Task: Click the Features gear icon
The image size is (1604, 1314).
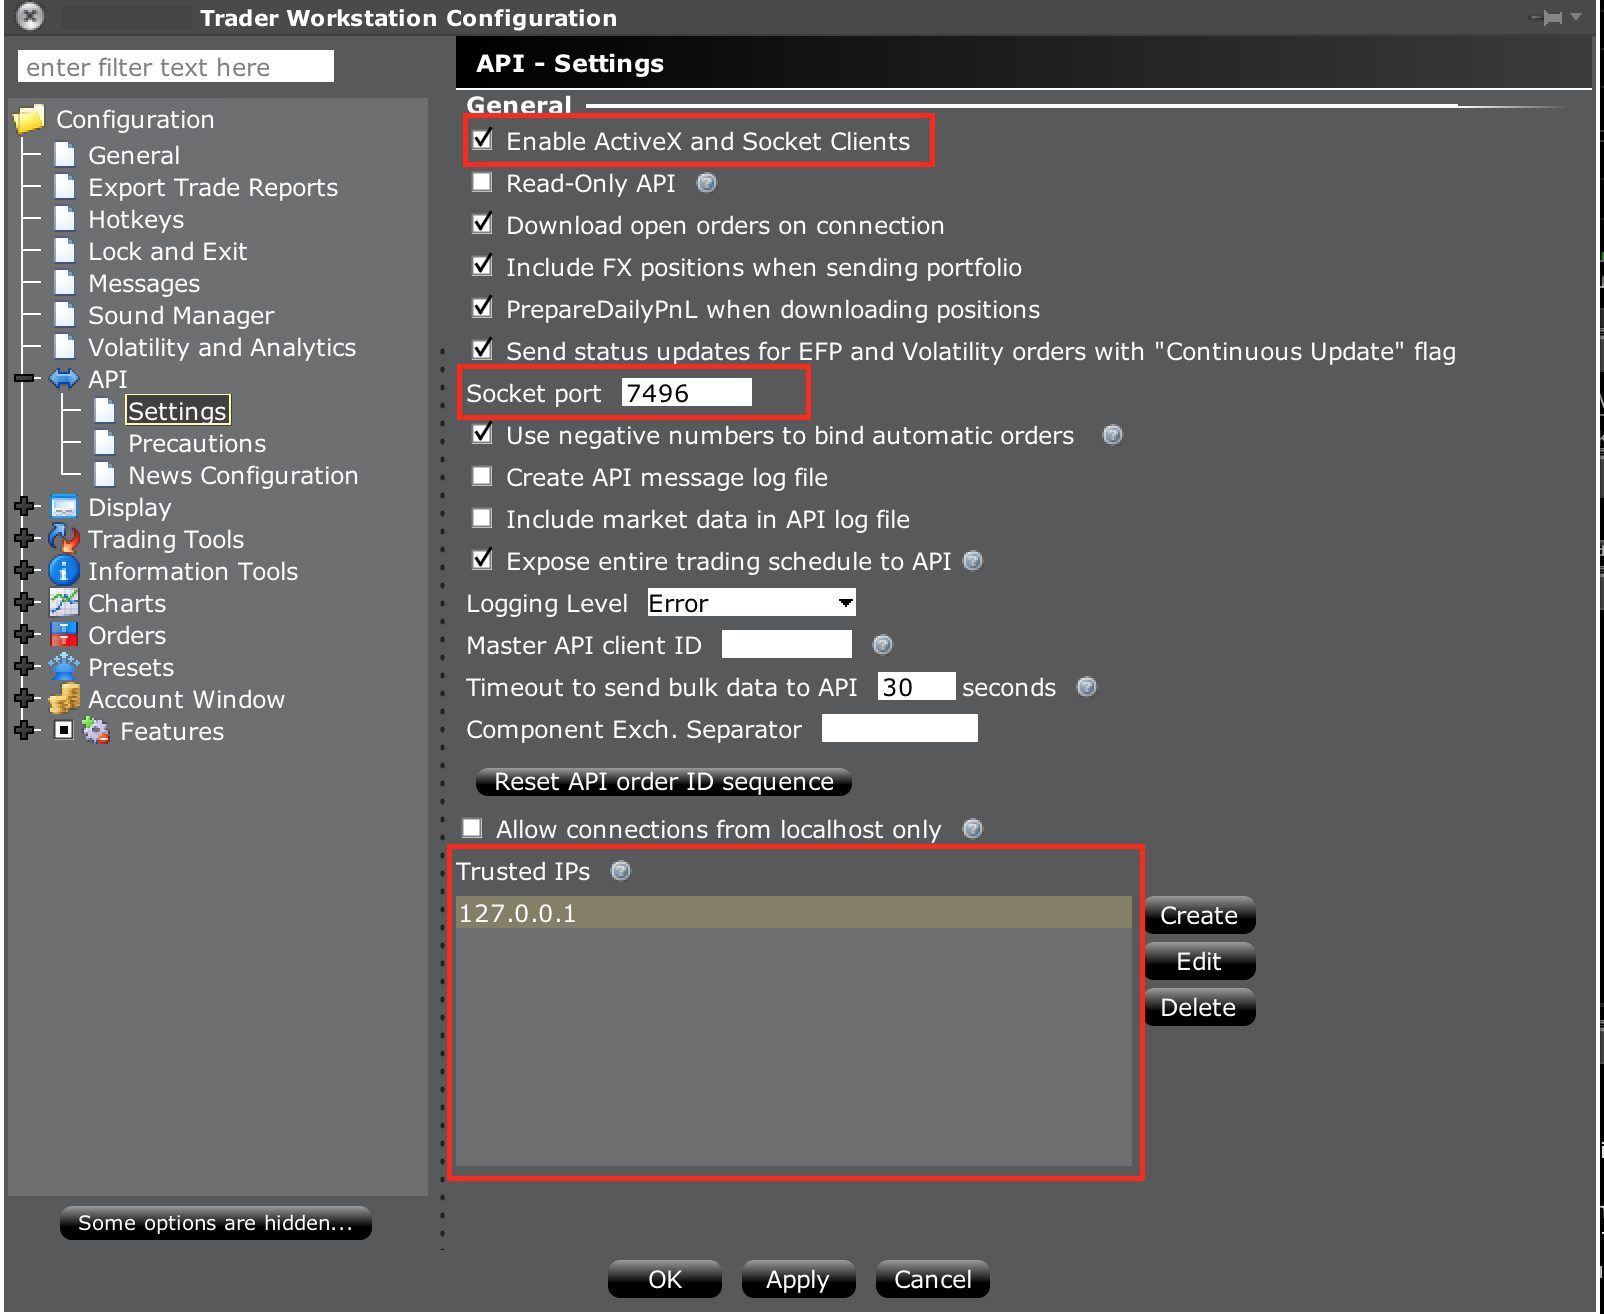Action: [x=96, y=731]
